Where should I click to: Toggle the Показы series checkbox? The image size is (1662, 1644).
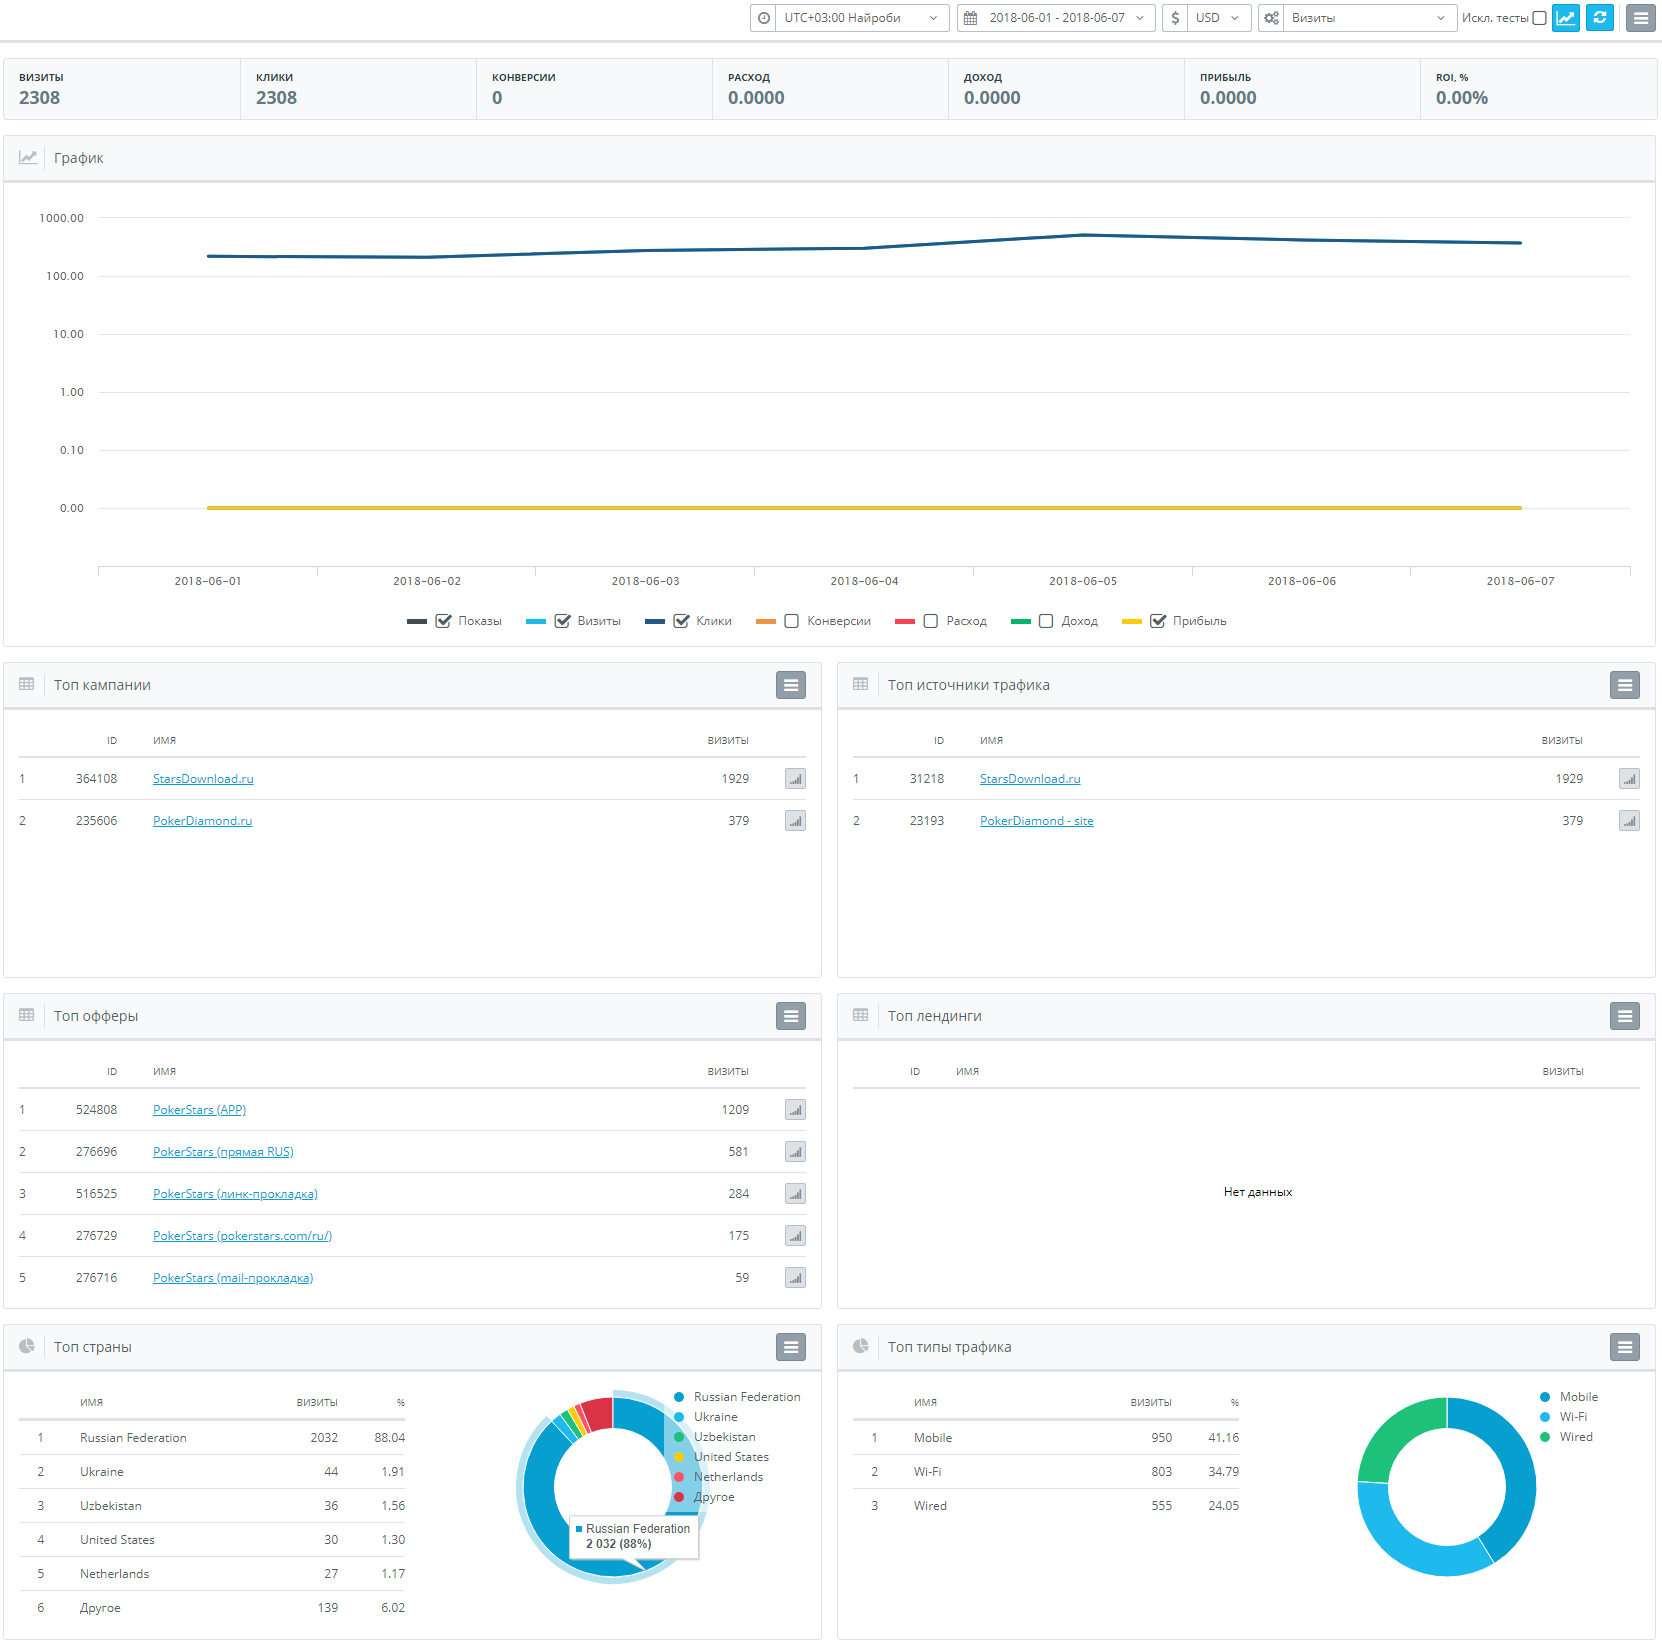pos(443,621)
